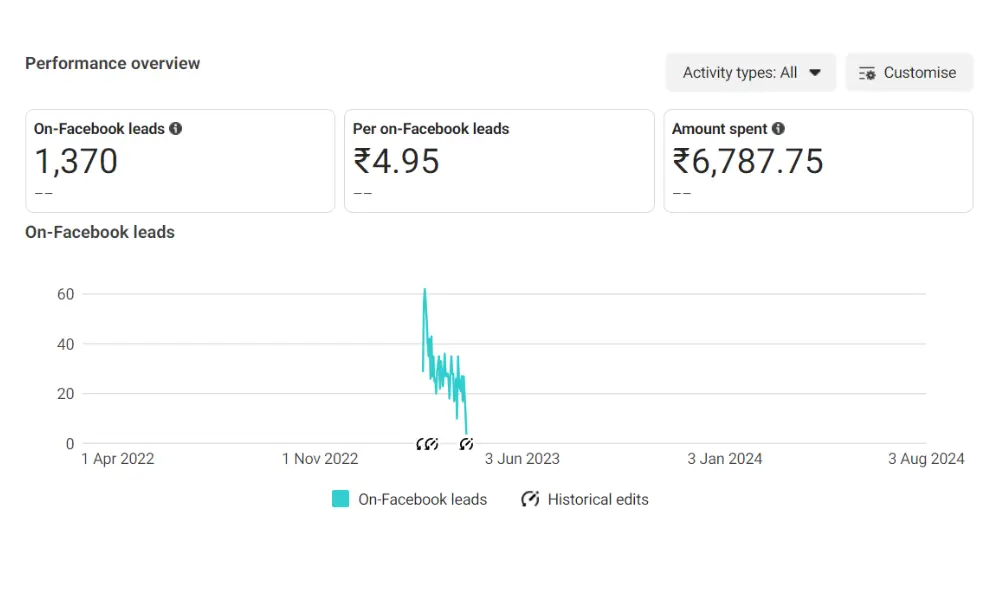Image resolution: width=1000 pixels, height=600 pixels.
Task: Click info icon beside Amount spent
Action: 778,129
